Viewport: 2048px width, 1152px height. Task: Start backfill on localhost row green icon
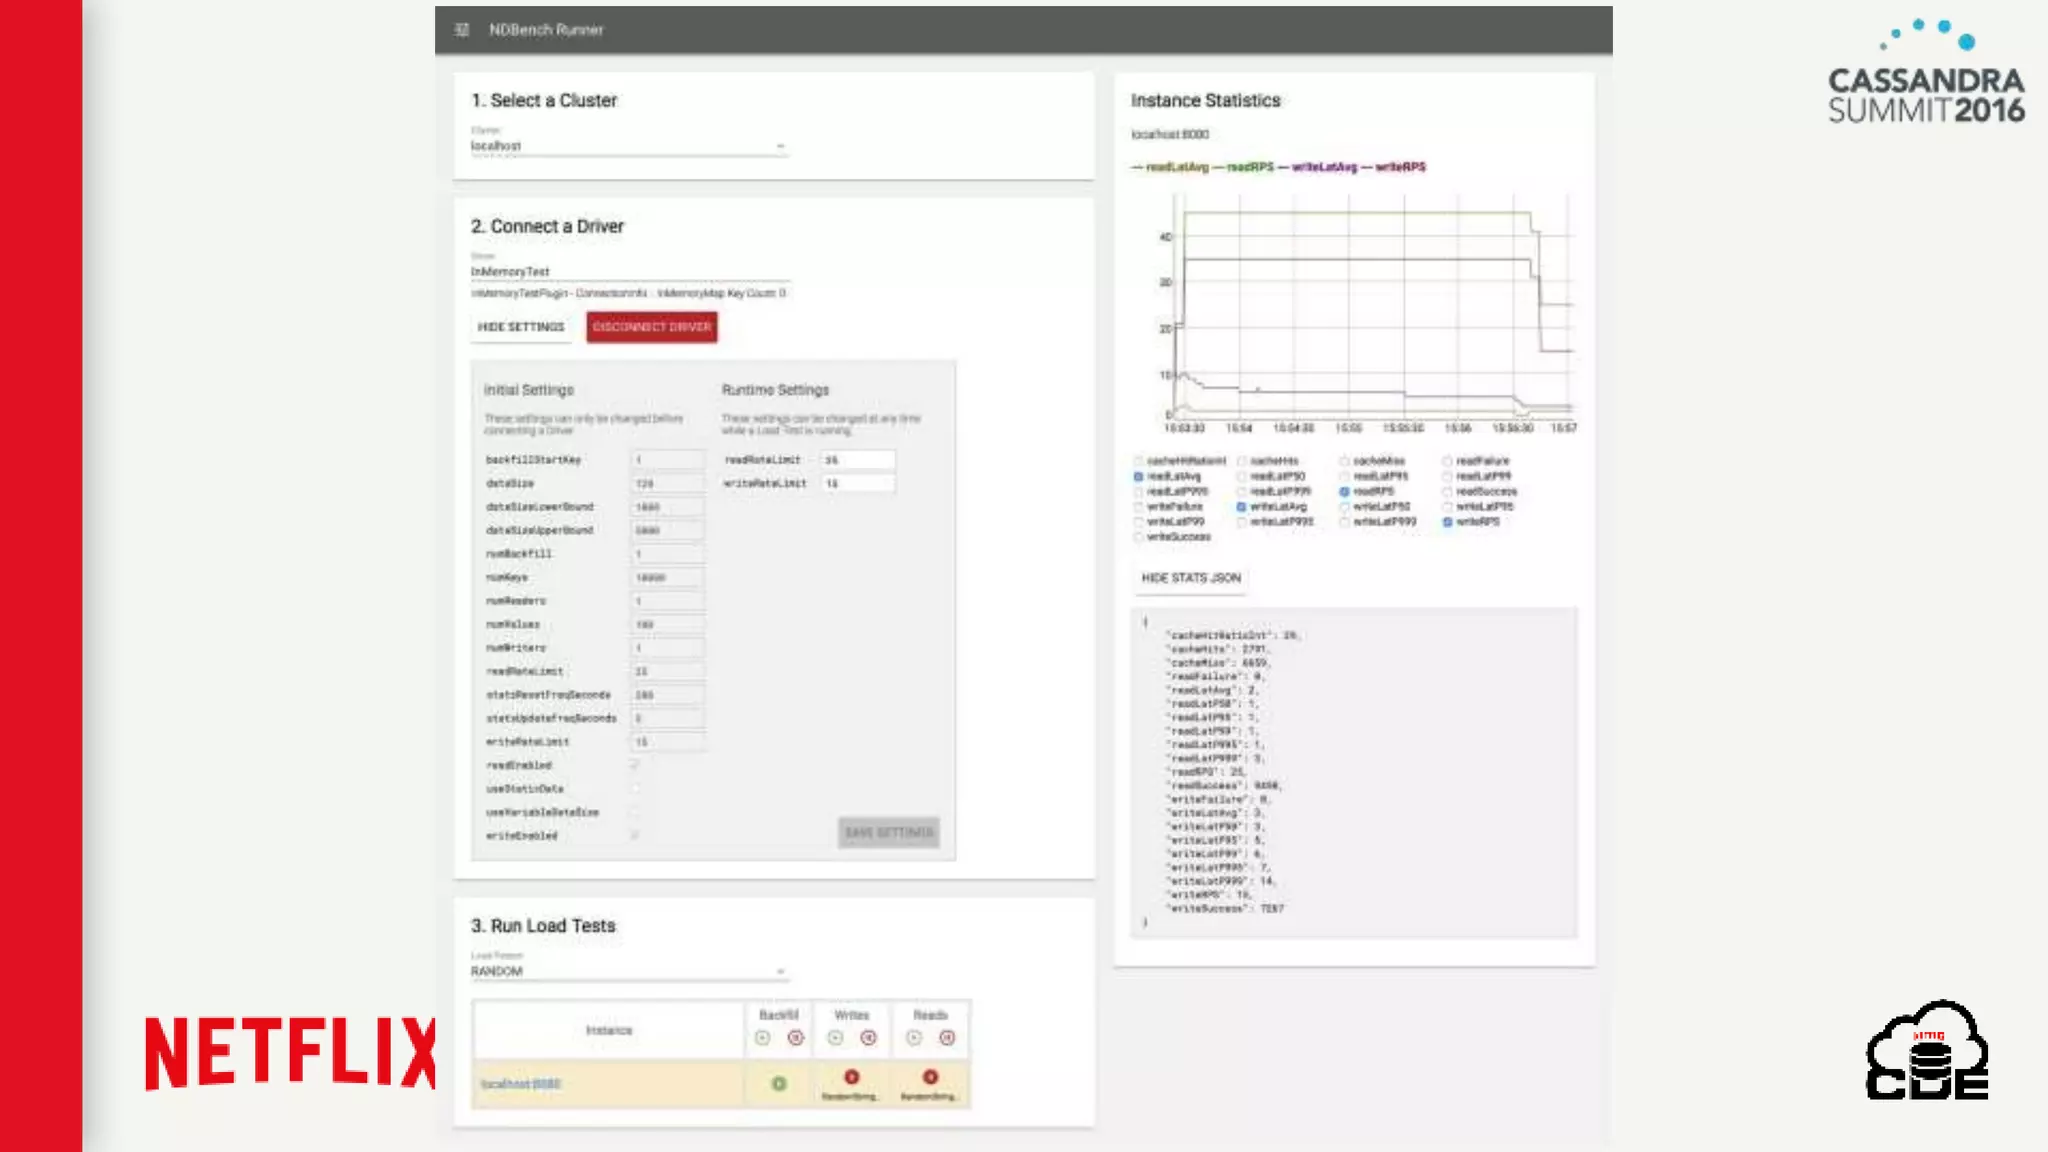click(x=779, y=1084)
